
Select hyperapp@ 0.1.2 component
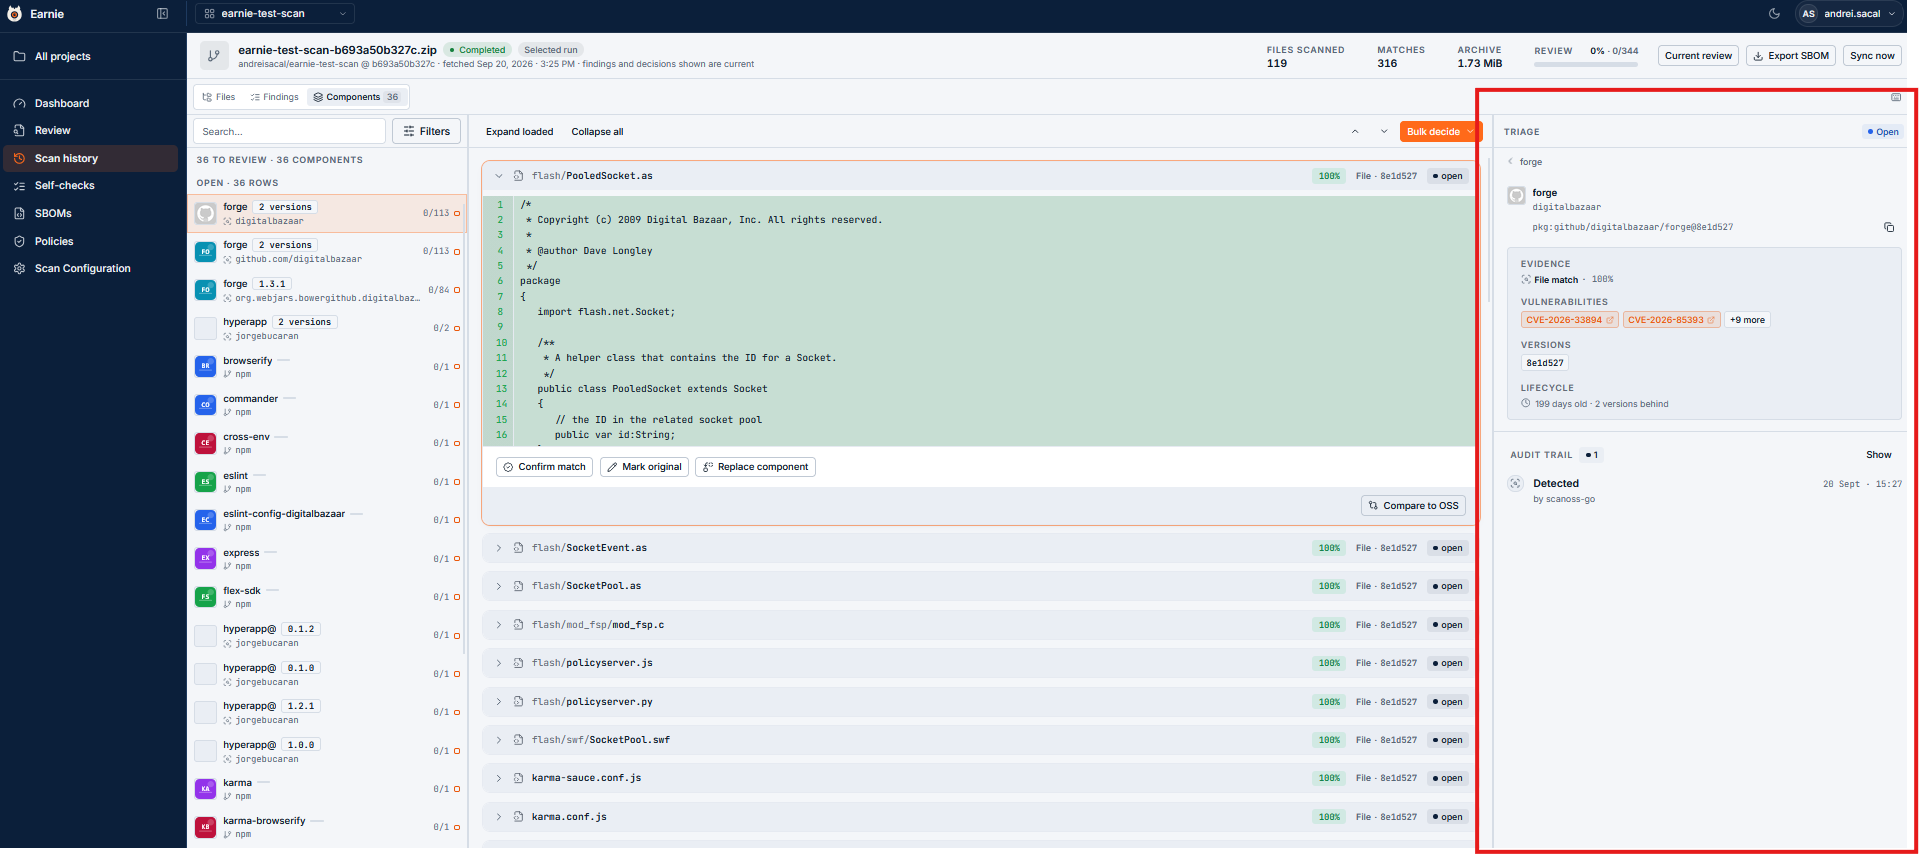[x=328, y=635]
